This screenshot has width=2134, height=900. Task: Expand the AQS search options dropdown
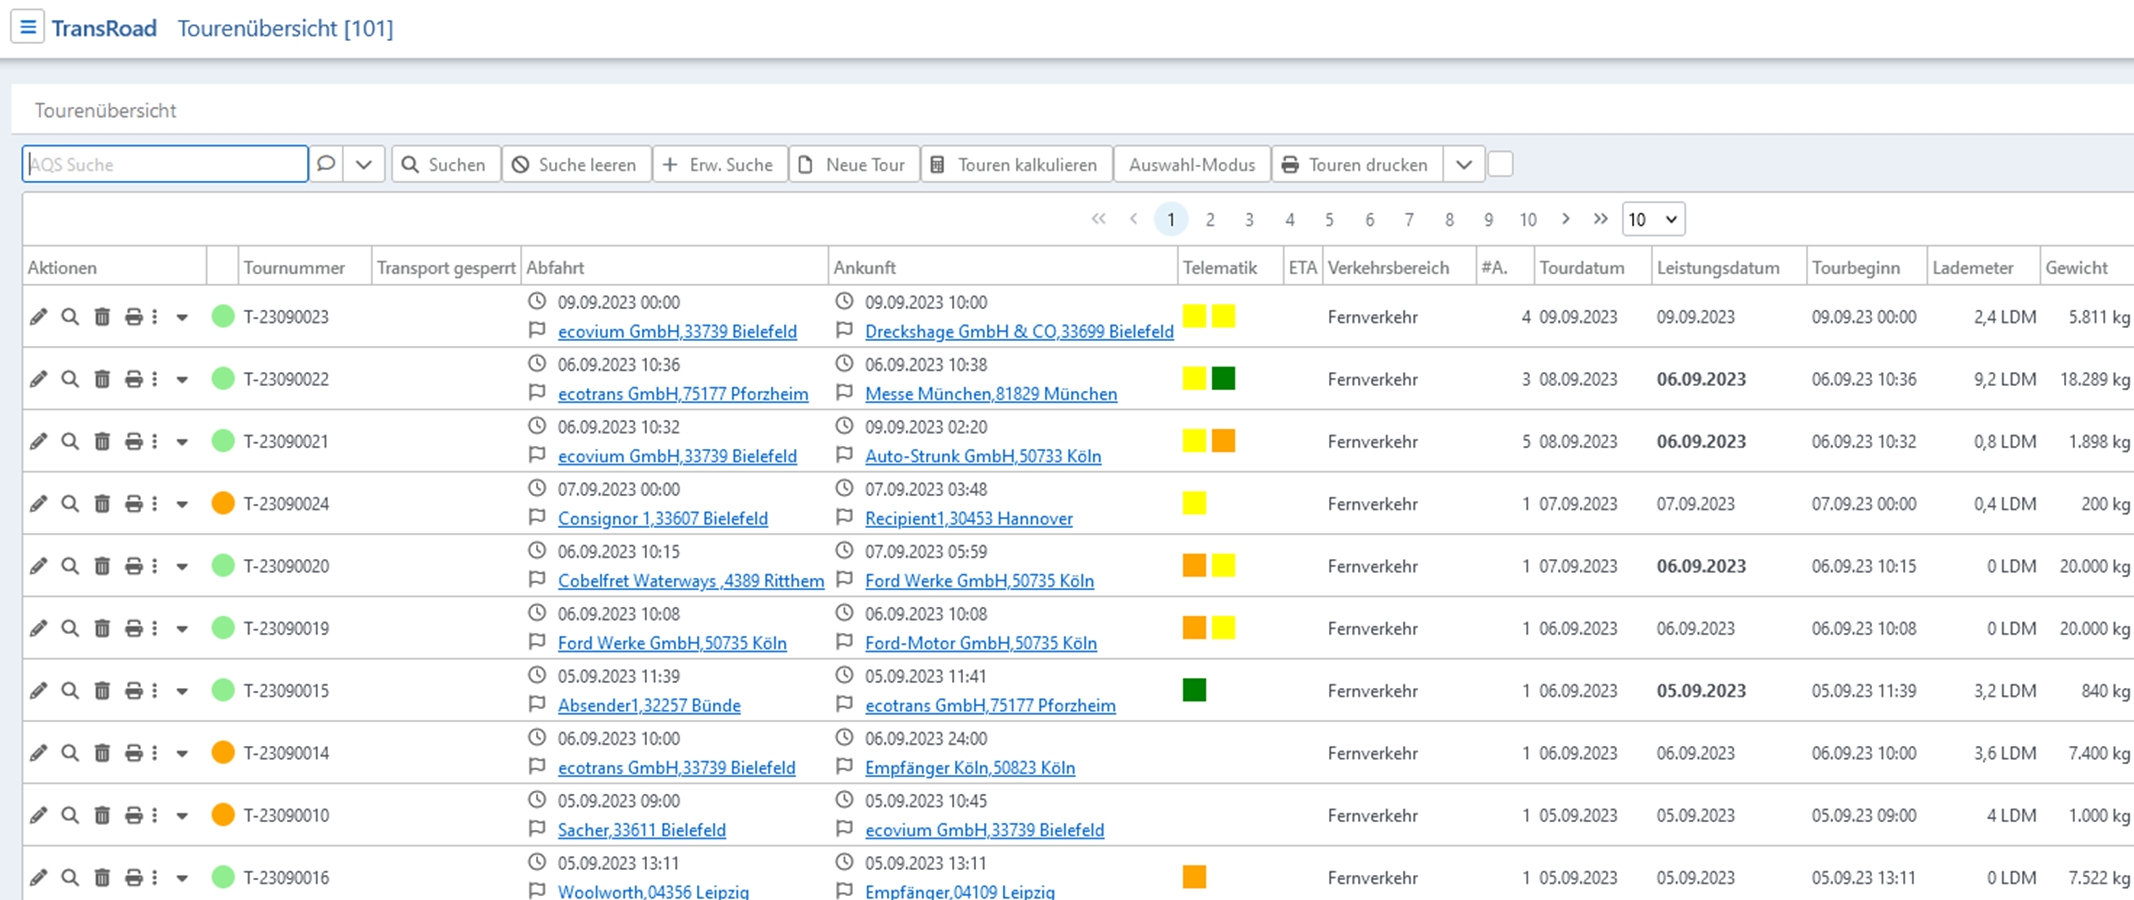pyautogui.click(x=364, y=164)
